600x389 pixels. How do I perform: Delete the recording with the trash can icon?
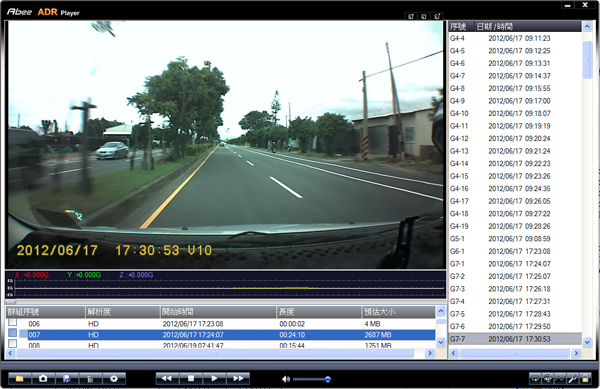point(90,378)
